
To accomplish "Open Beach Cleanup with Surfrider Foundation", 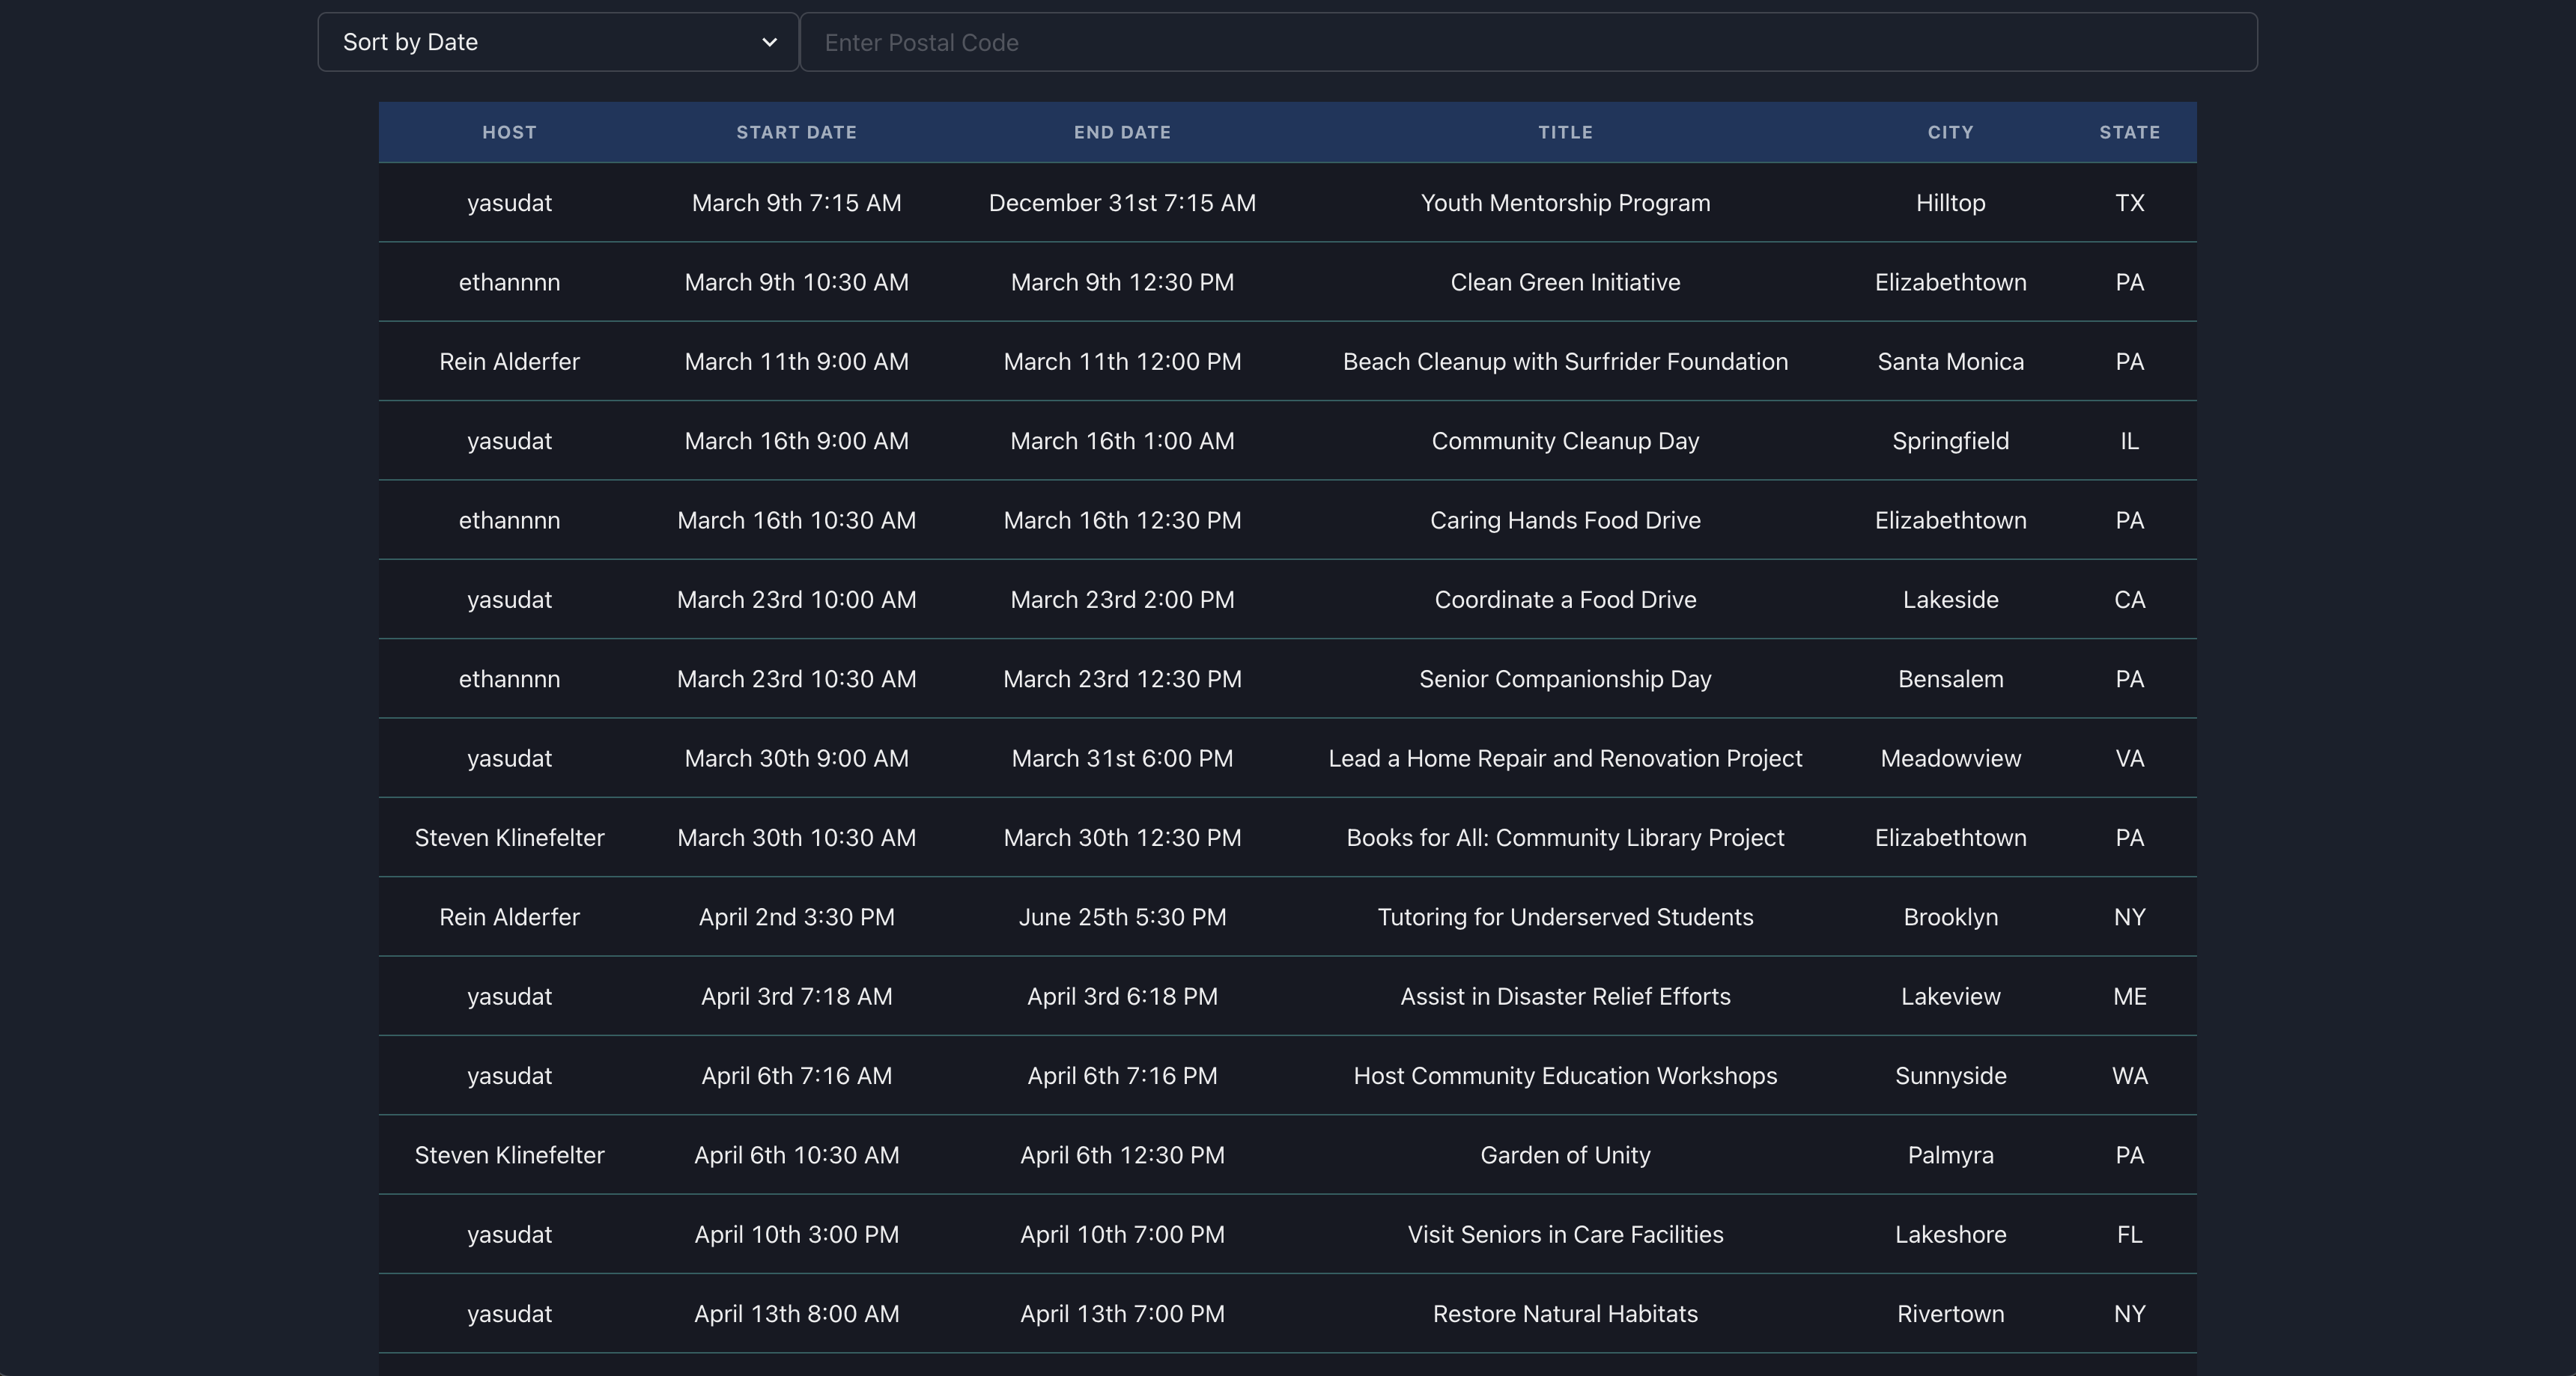I will (1565, 362).
